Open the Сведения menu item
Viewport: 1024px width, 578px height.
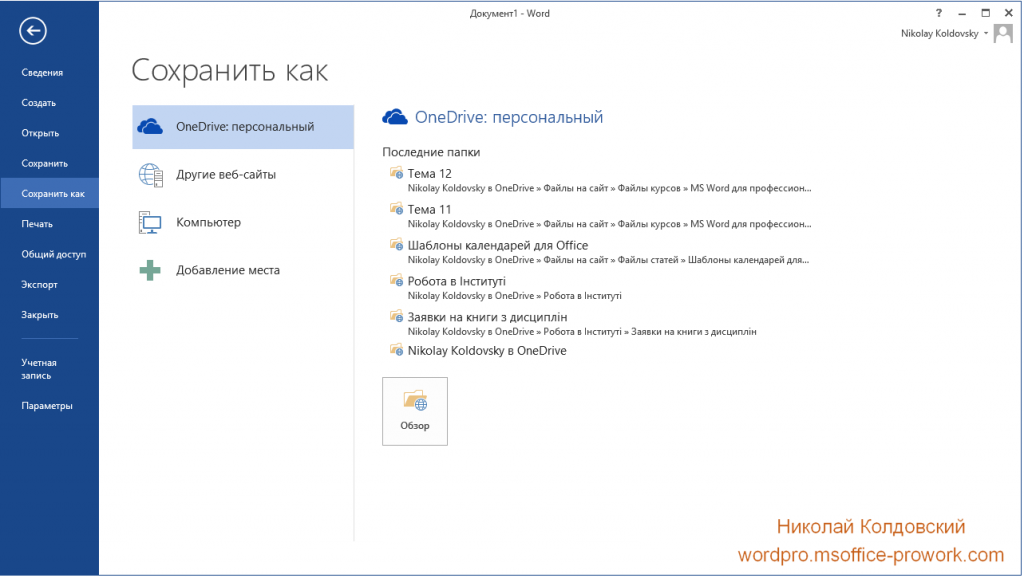point(42,72)
